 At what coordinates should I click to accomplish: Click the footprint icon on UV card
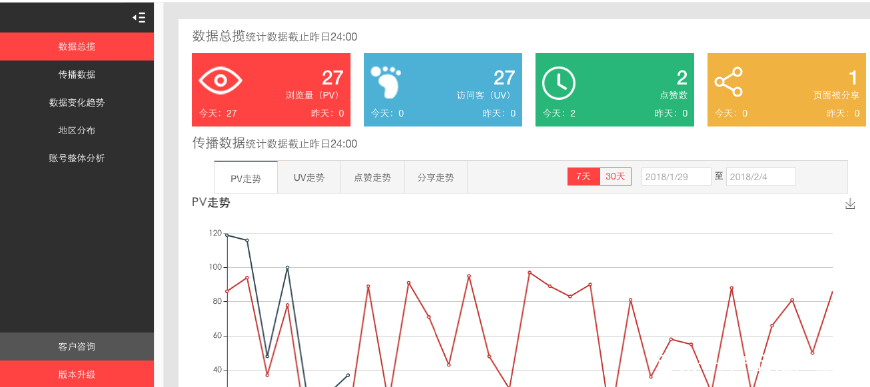pos(386,82)
